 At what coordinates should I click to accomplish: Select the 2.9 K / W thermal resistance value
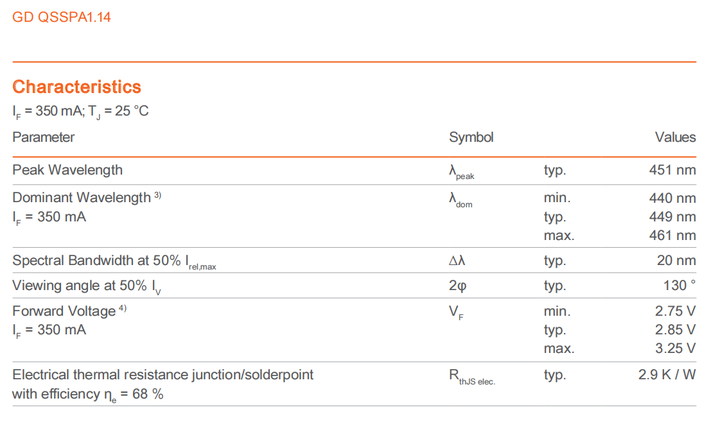666,375
